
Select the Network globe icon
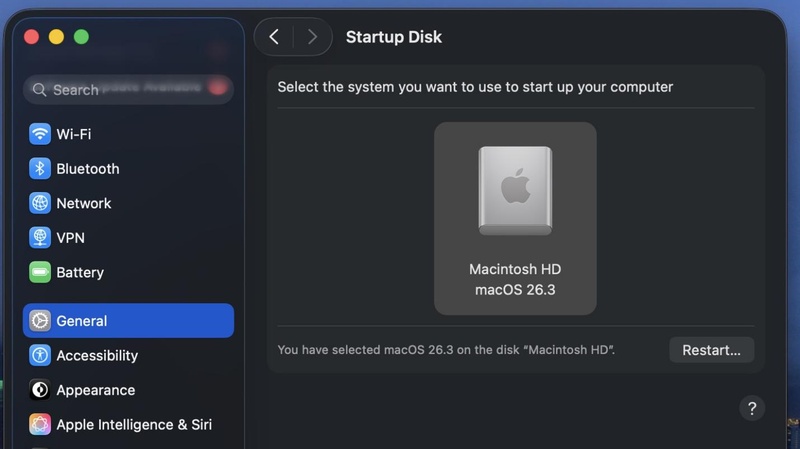pyautogui.click(x=40, y=203)
